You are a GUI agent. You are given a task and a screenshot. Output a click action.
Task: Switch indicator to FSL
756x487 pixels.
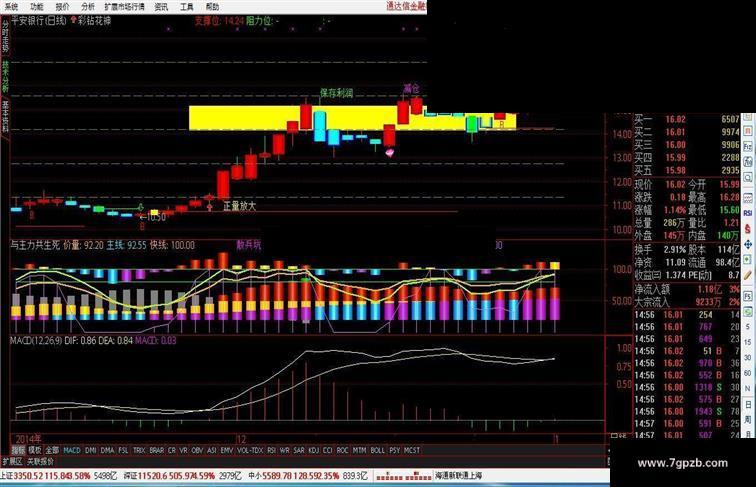pos(123,450)
